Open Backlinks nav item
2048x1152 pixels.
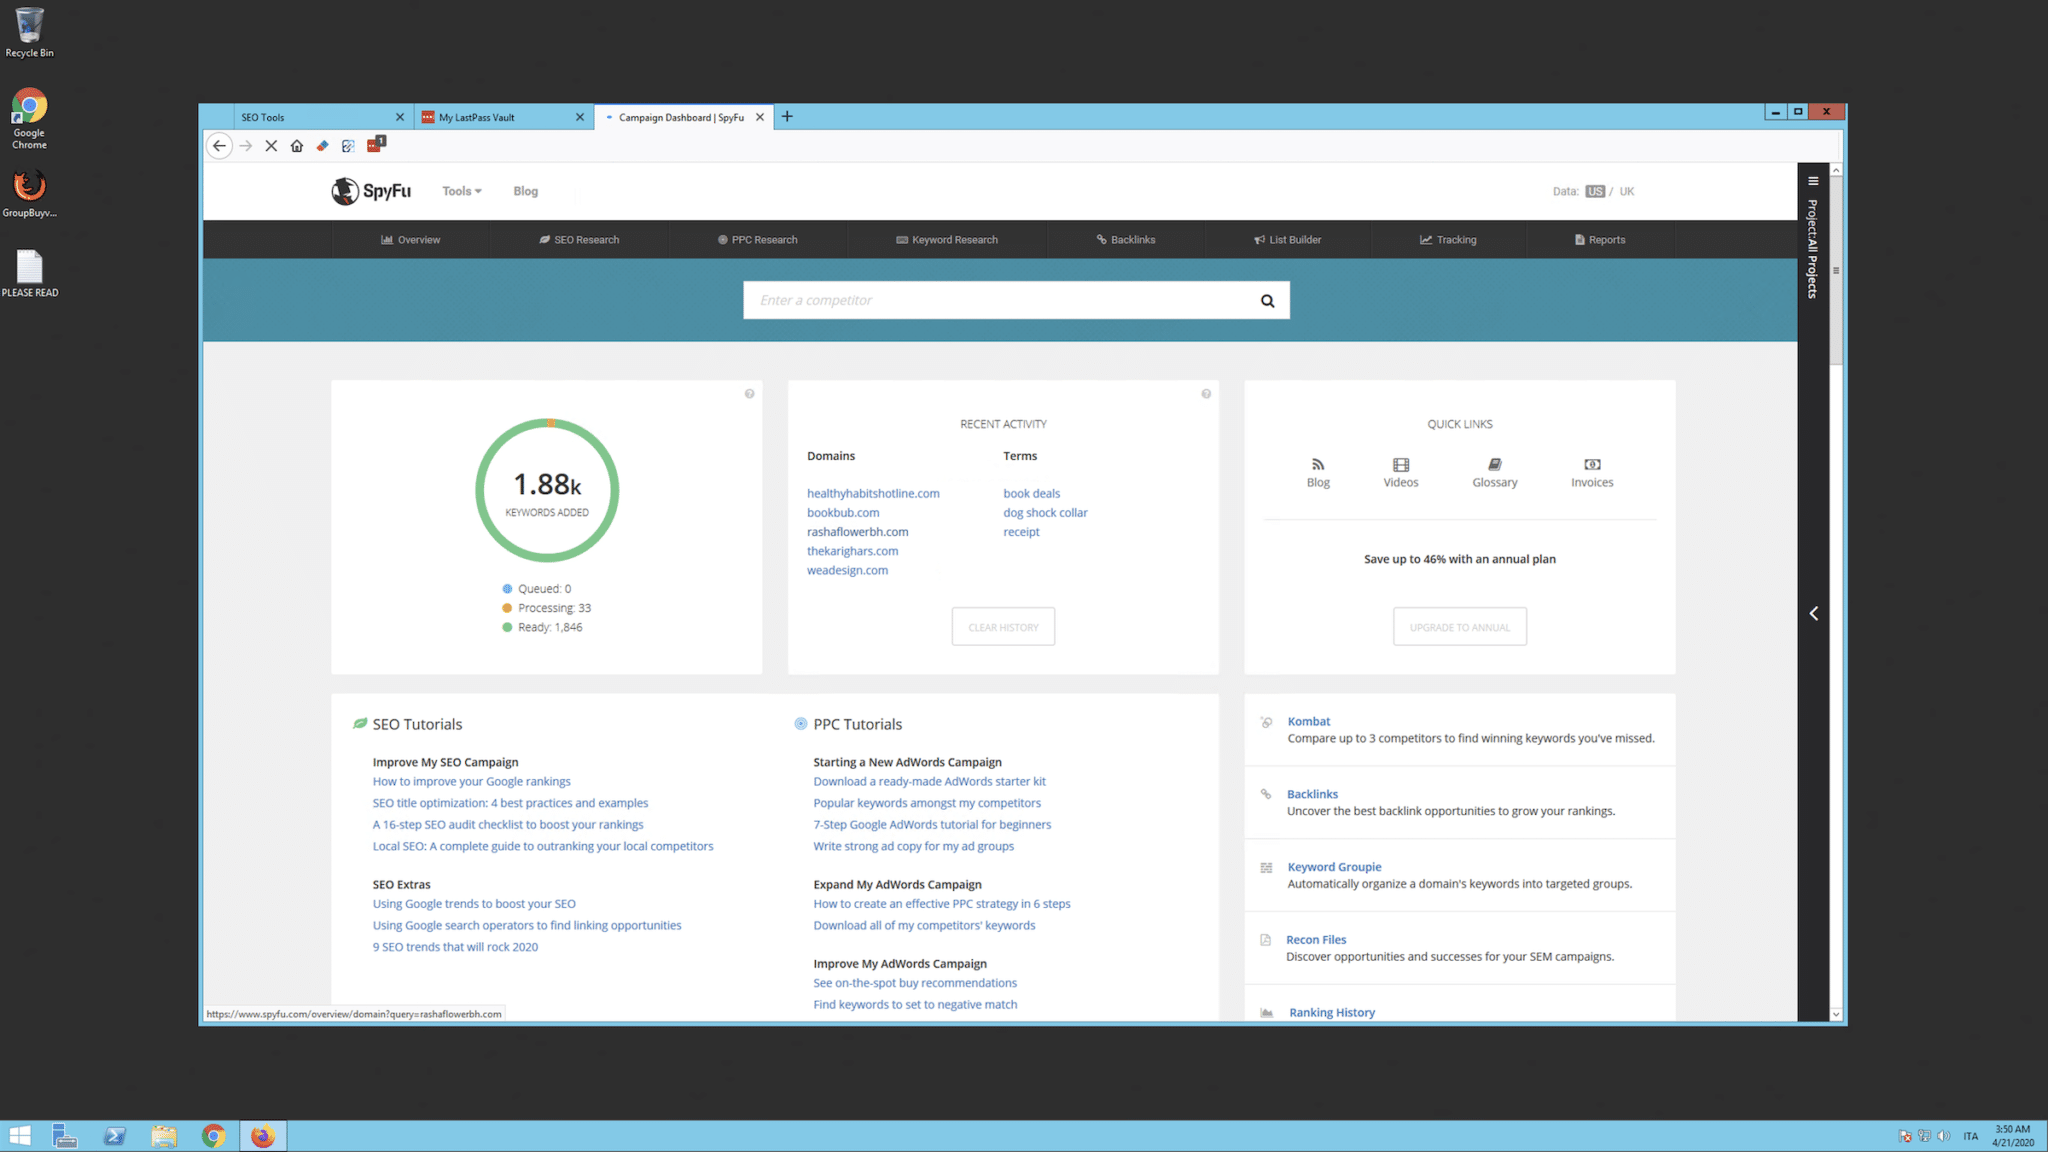[x=1126, y=240]
